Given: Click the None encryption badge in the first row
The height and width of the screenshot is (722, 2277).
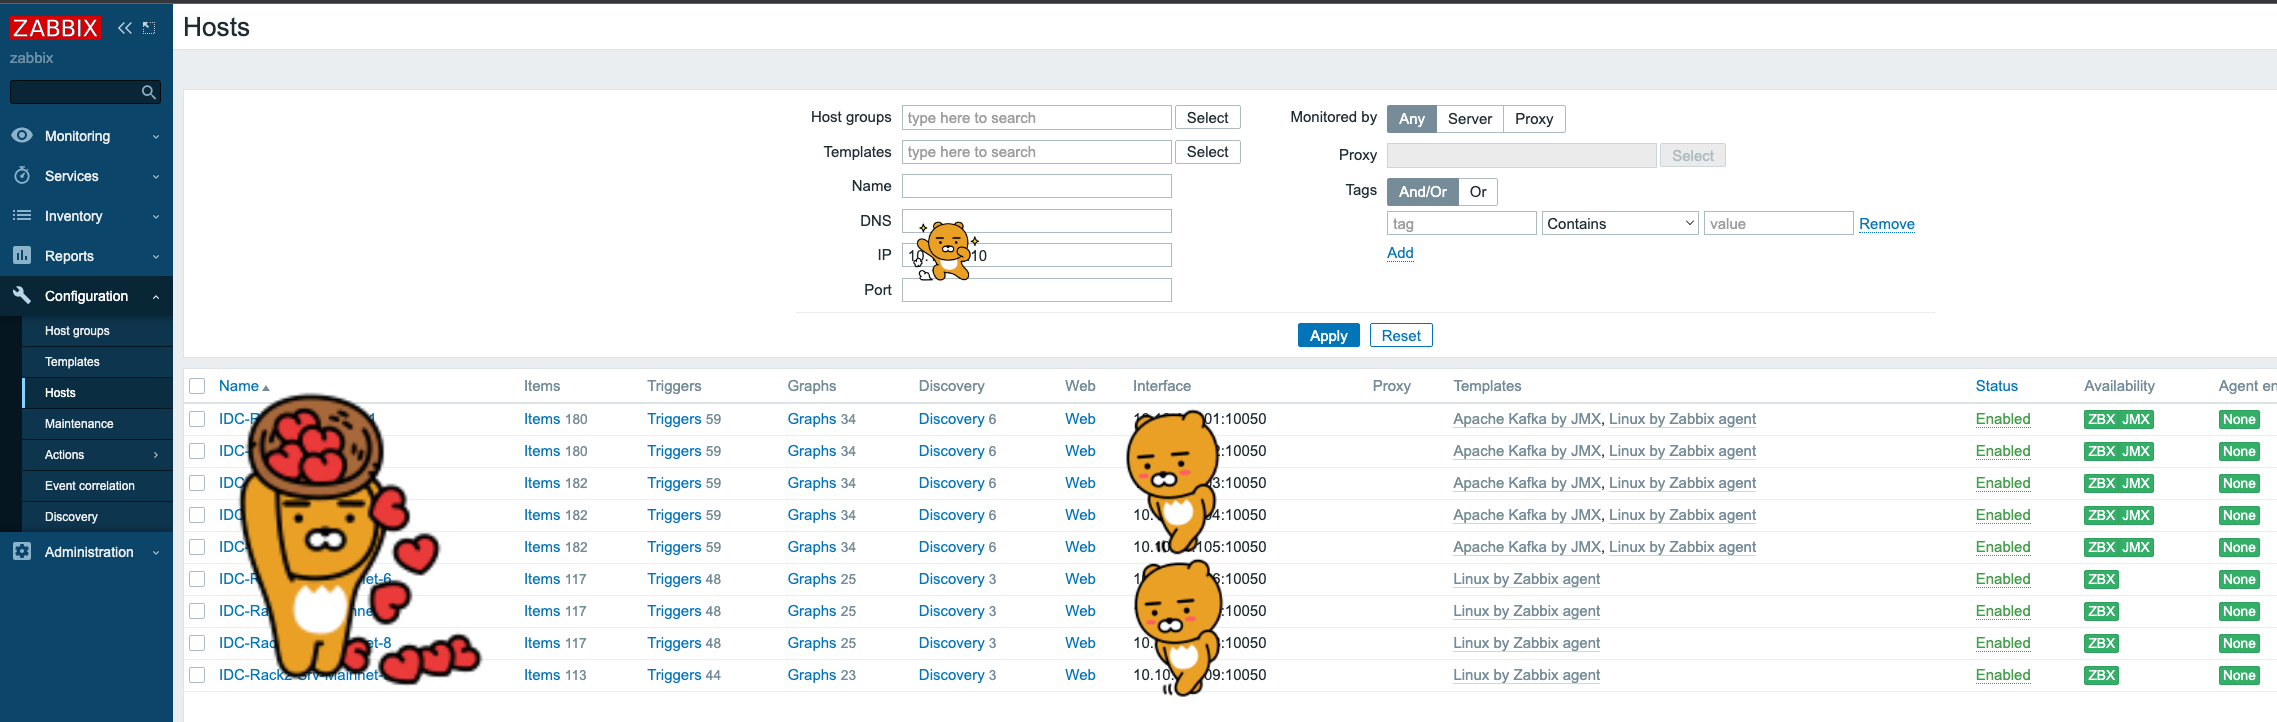Looking at the screenshot, I should coord(2239,419).
